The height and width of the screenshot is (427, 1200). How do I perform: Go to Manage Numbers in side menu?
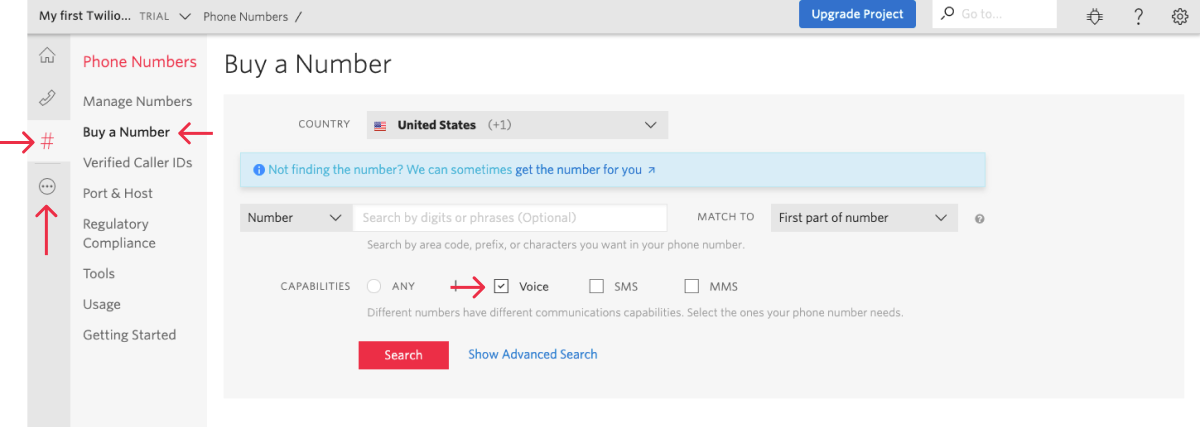coord(137,101)
